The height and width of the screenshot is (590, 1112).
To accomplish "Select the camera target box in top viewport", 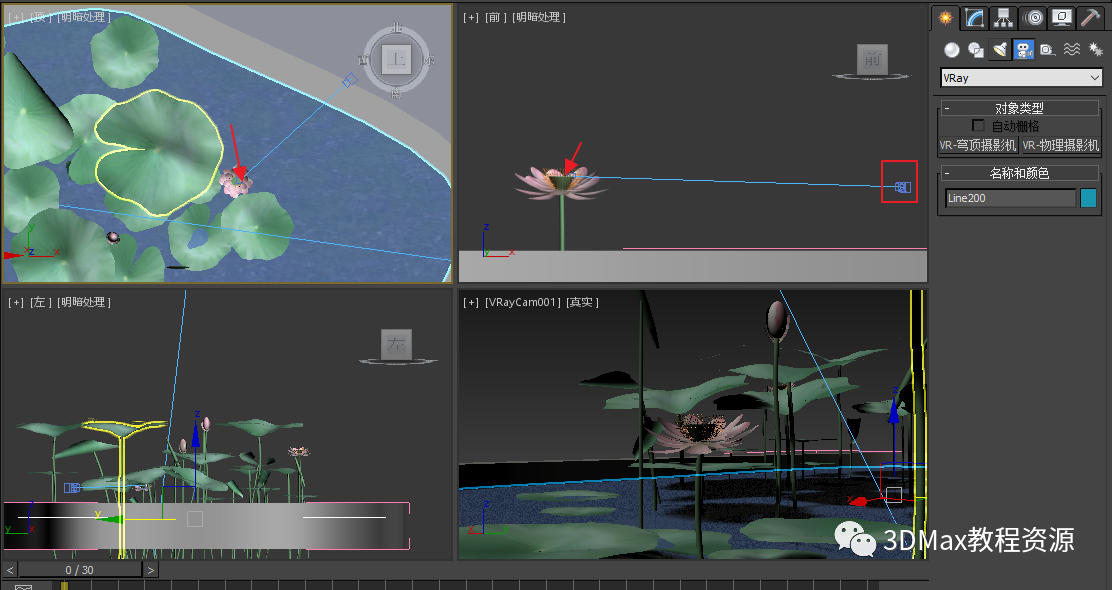I will [x=350, y=80].
